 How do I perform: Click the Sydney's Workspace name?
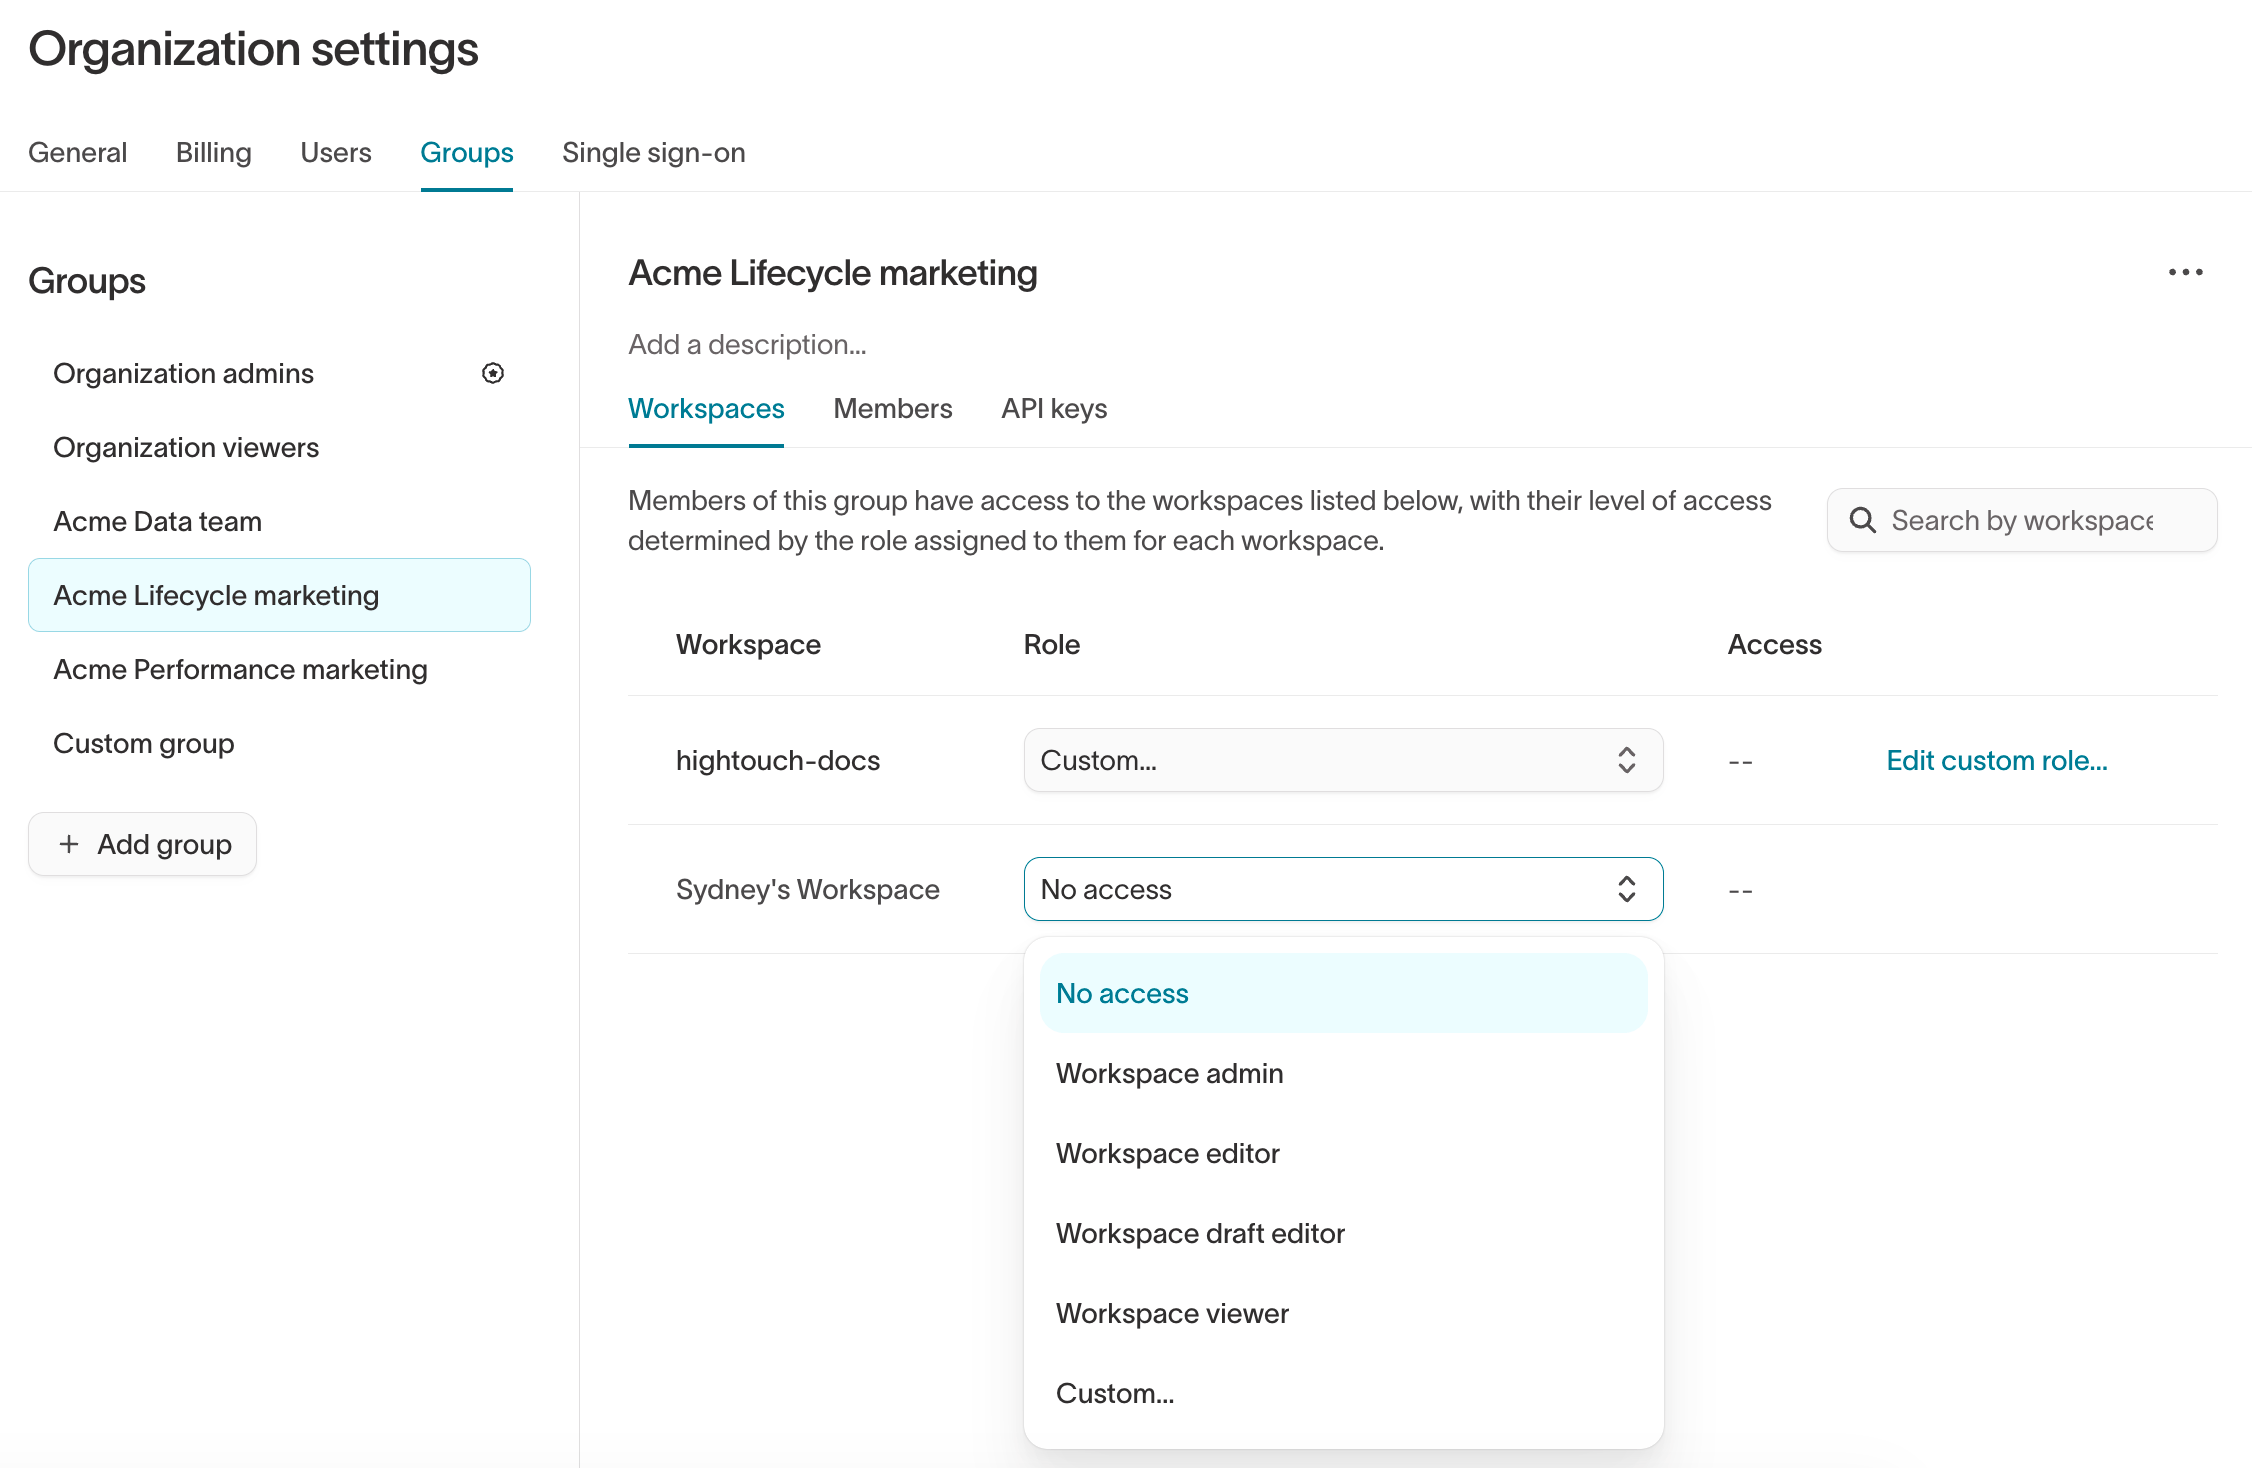808,889
